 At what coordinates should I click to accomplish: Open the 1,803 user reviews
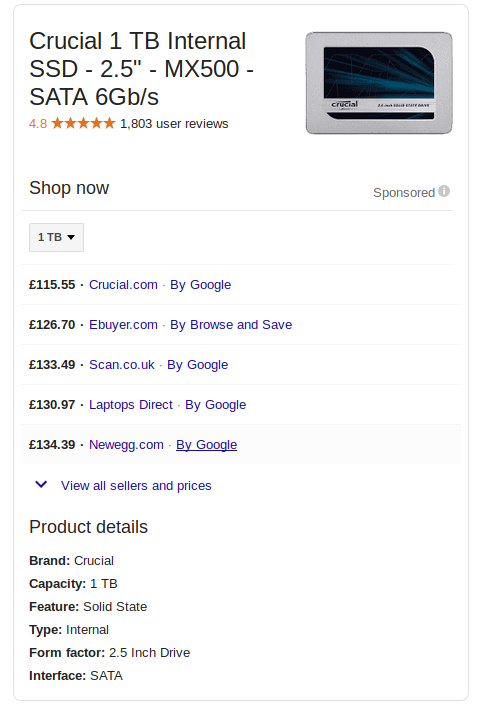click(174, 124)
